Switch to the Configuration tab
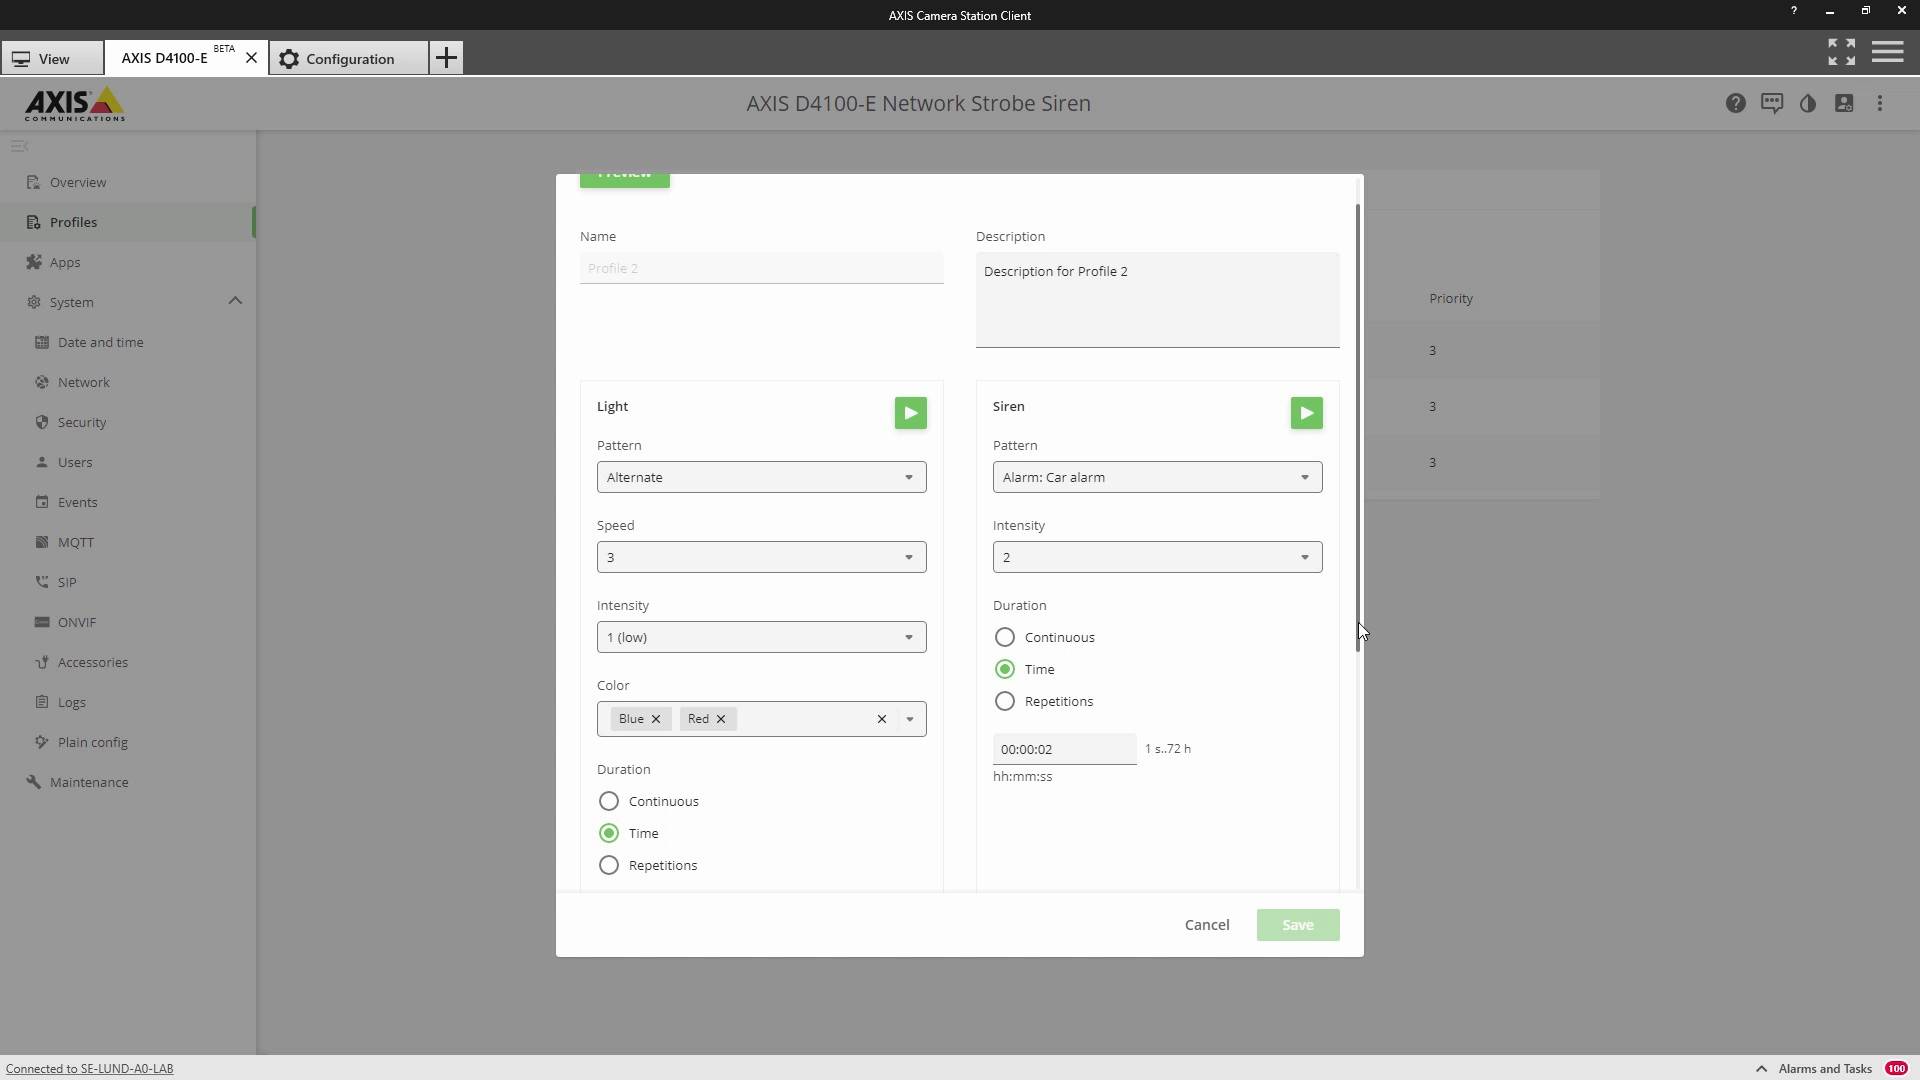The height and width of the screenshot is (1080, 1920). (349, 59)
